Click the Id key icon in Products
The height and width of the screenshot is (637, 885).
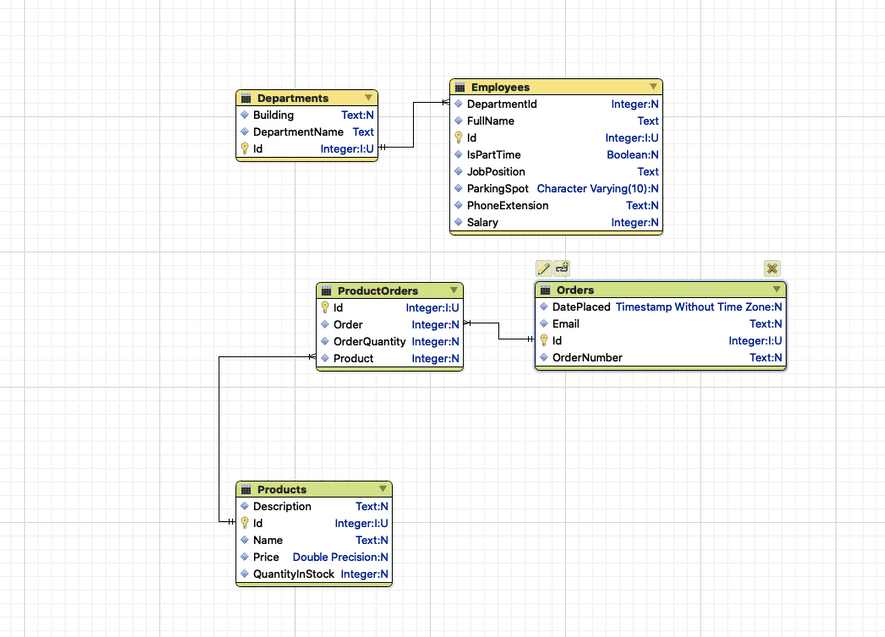[244, 523]
